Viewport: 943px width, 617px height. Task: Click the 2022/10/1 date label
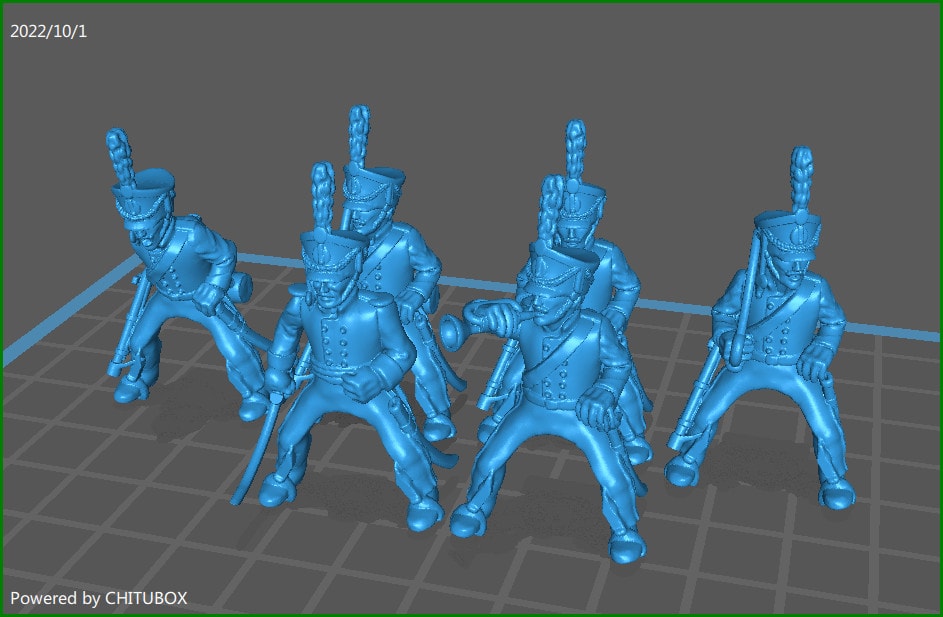click(49, 31)
